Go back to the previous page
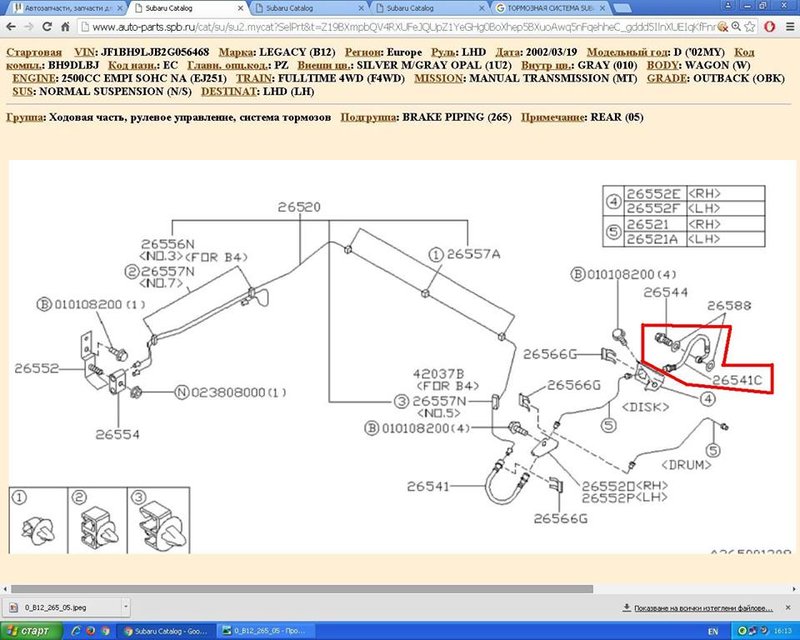This screenshot has width=800, height=640. point(11,27)
